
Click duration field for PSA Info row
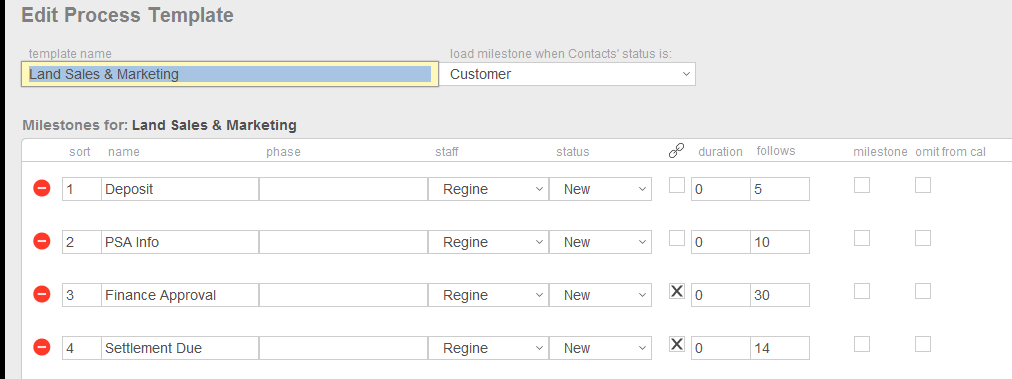coord(721,242)
